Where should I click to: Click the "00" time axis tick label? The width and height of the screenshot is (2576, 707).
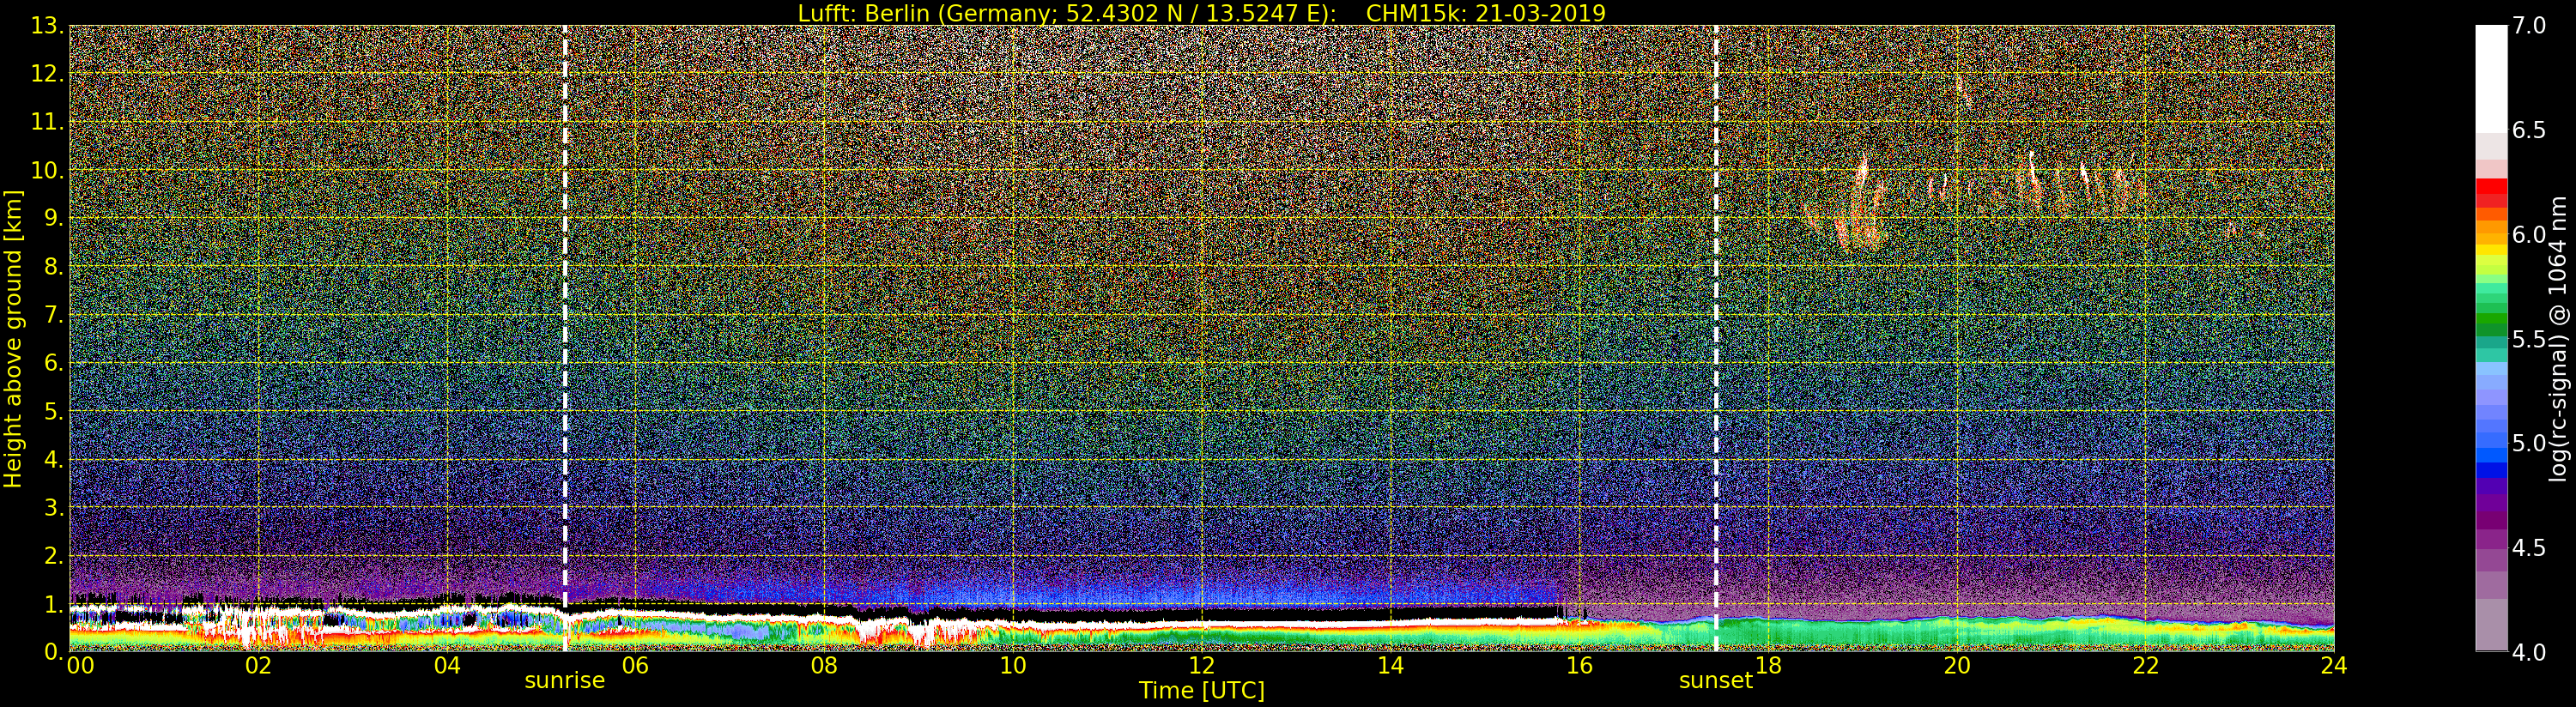pyautogui.click(x=80, y=666)
